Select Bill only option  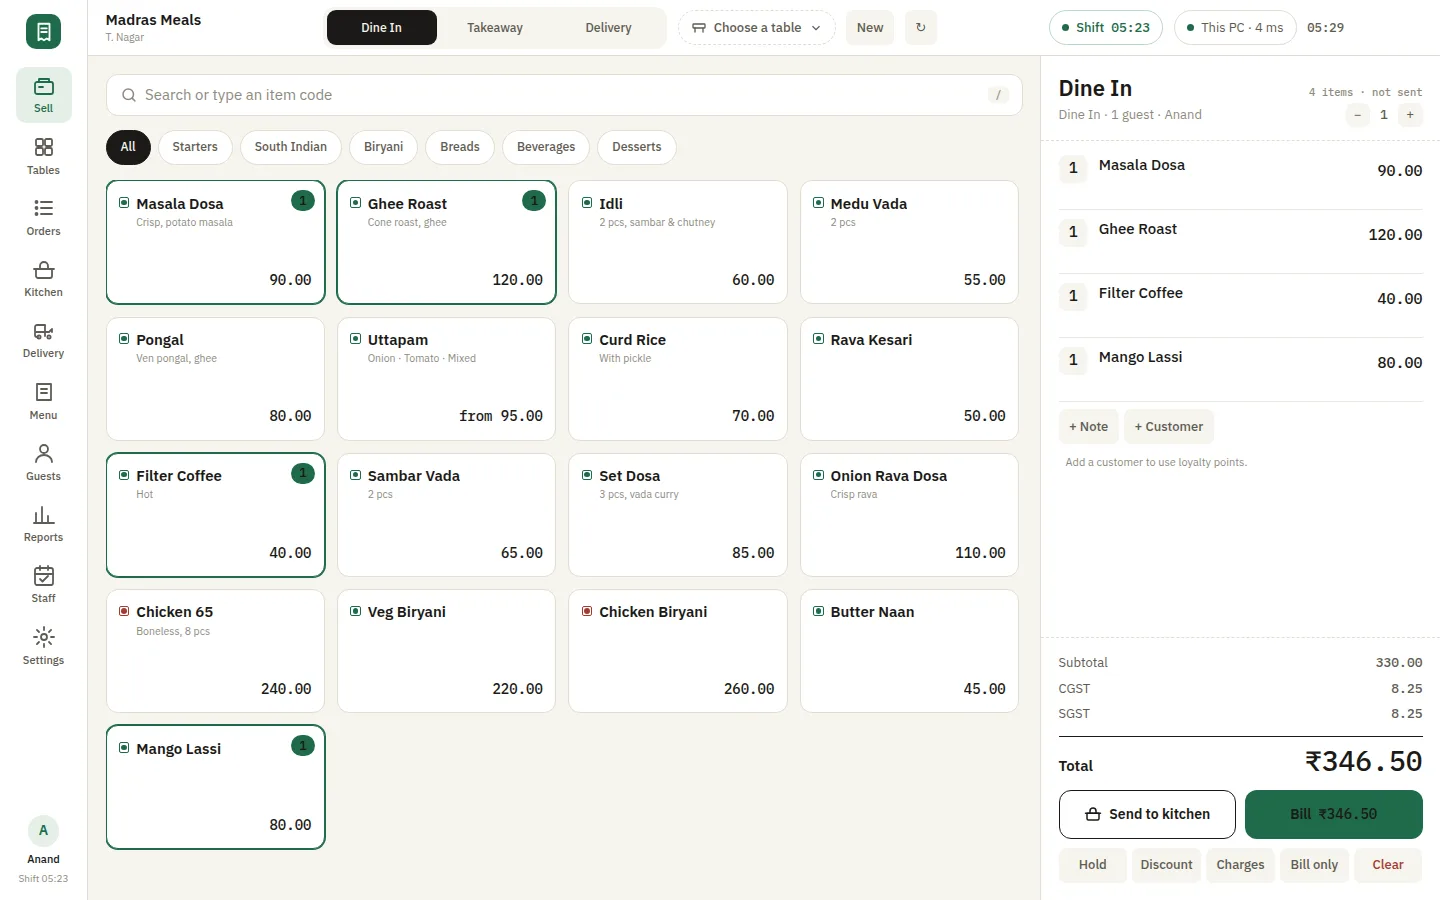click(x=1314, y=865)
